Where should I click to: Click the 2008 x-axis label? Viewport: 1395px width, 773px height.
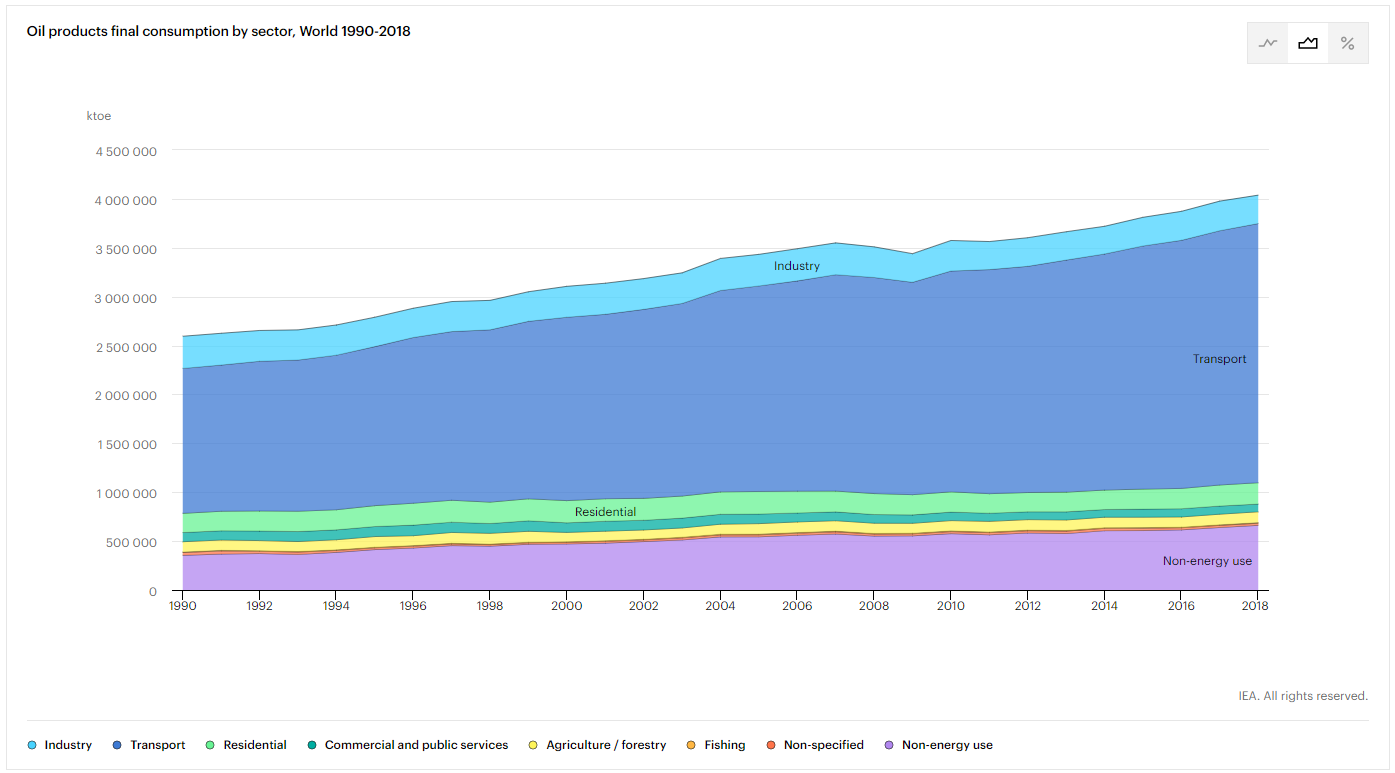[x=874, y=606]
